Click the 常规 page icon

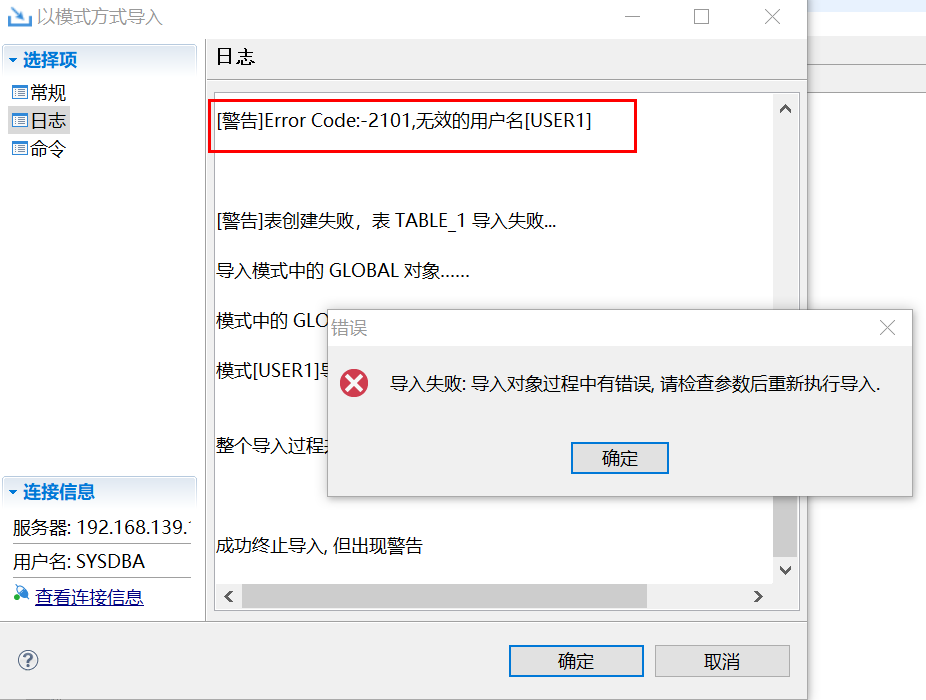19,93
